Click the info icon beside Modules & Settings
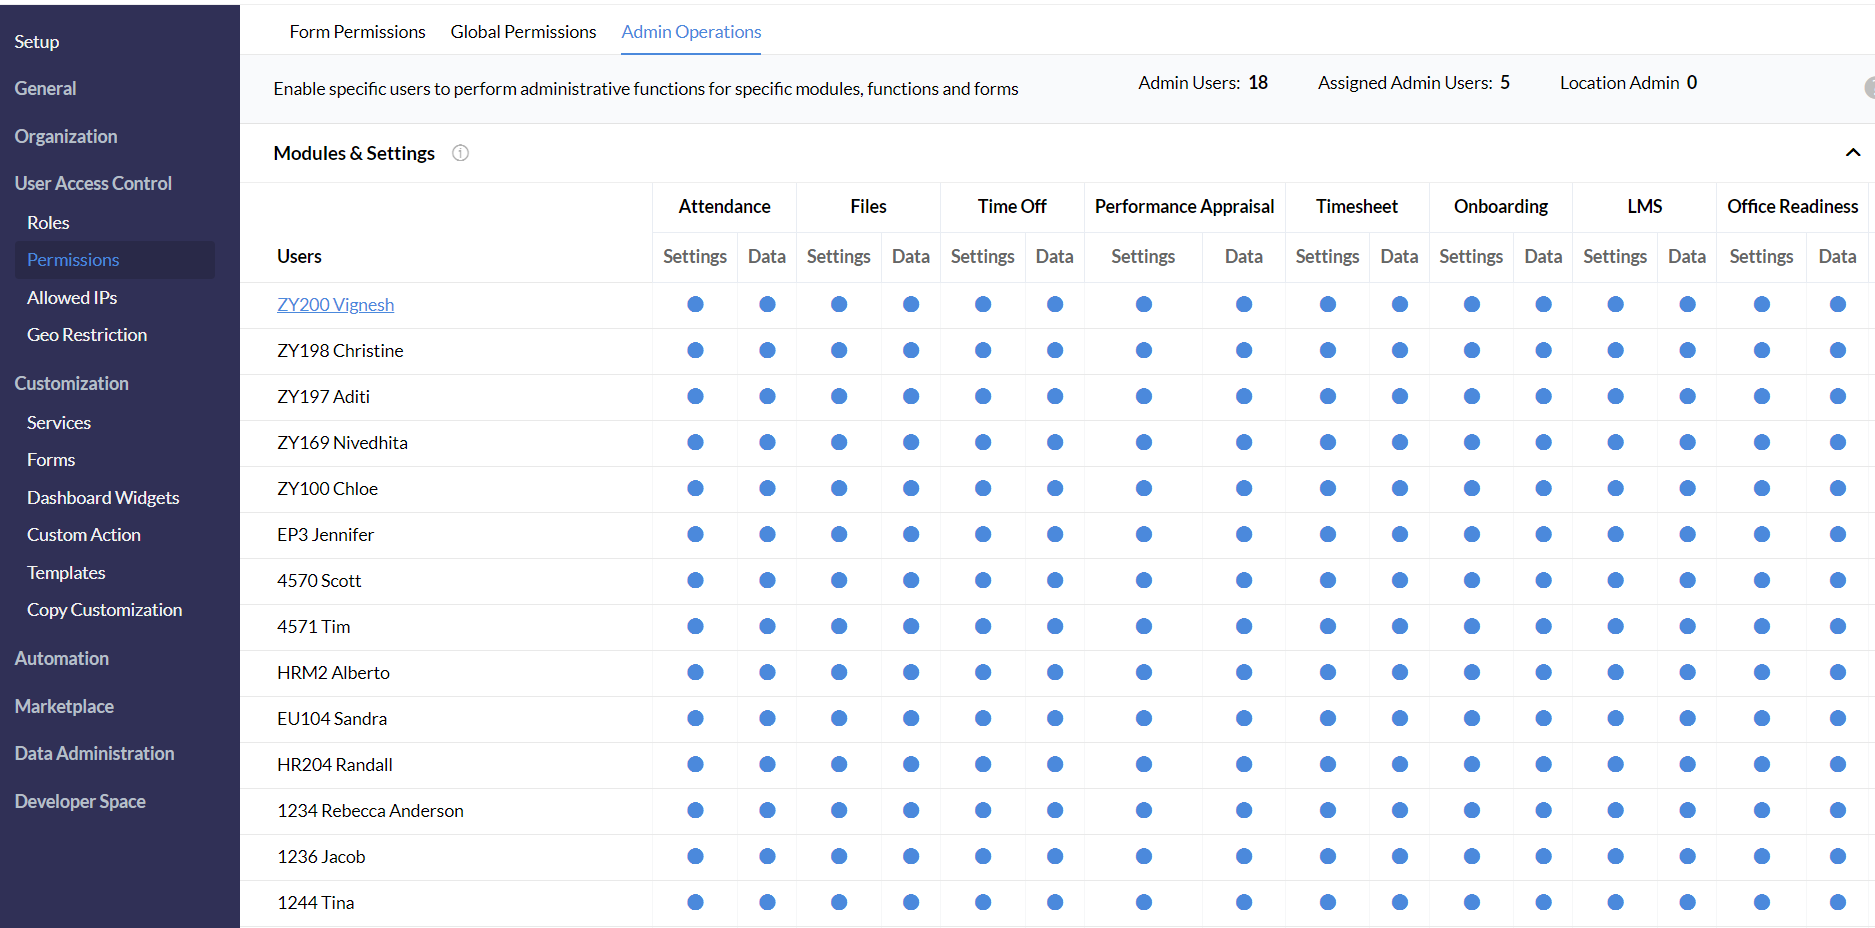Image resolution: width=1875 pixels, height=928 pixels. pyautogui.click(x=460, y=153)
